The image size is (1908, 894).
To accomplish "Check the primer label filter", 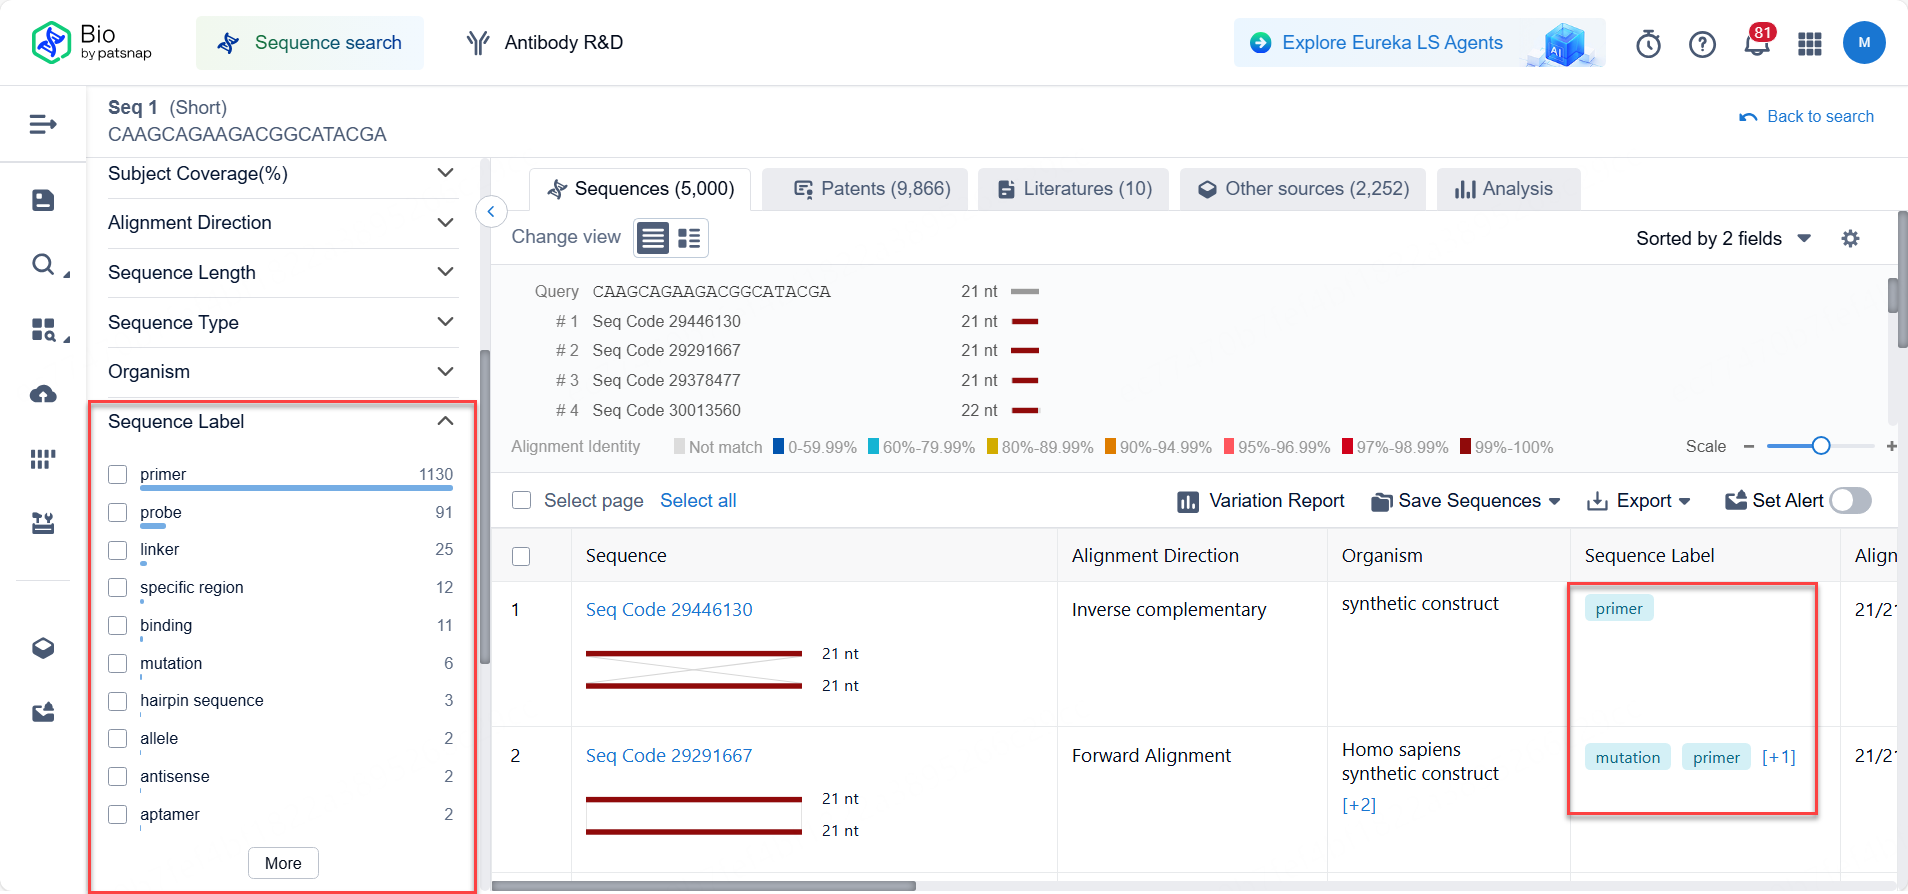I will (x=118, y=475).
